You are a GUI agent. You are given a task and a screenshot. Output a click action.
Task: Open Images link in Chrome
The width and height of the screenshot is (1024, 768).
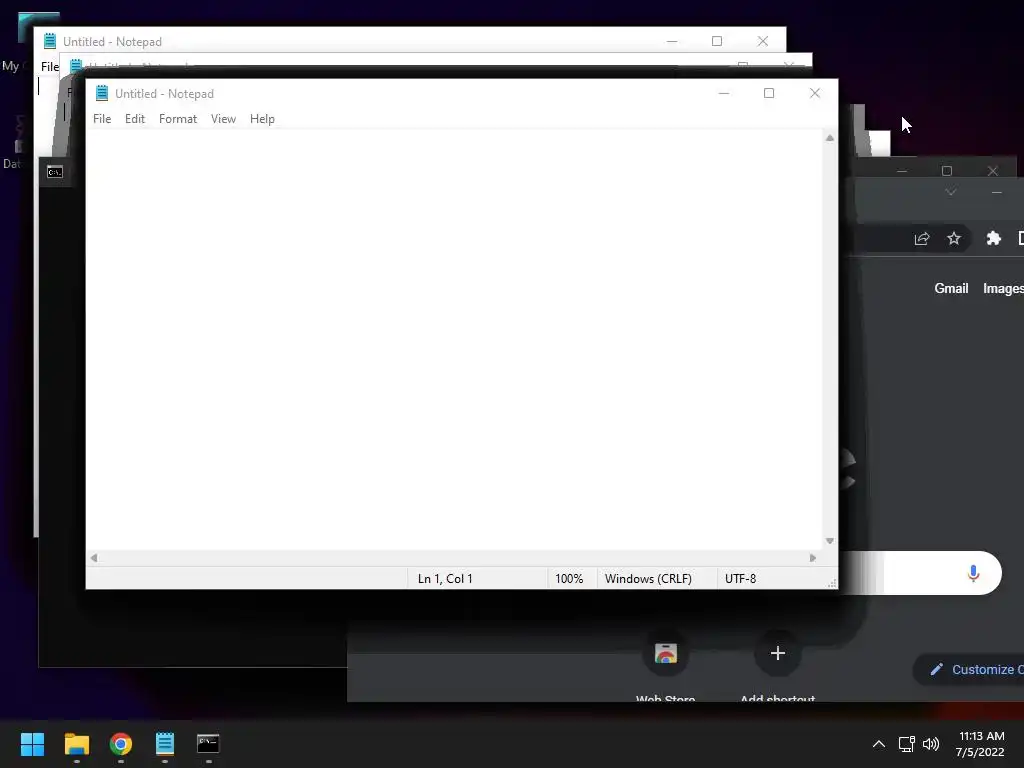click(1003, 289)
